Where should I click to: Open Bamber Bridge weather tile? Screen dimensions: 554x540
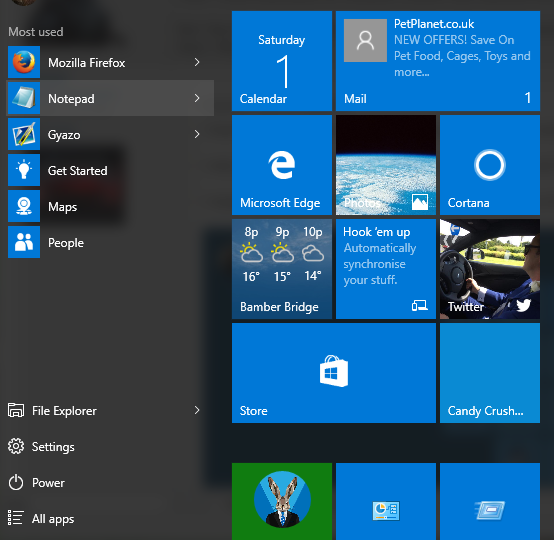(282, 269)
